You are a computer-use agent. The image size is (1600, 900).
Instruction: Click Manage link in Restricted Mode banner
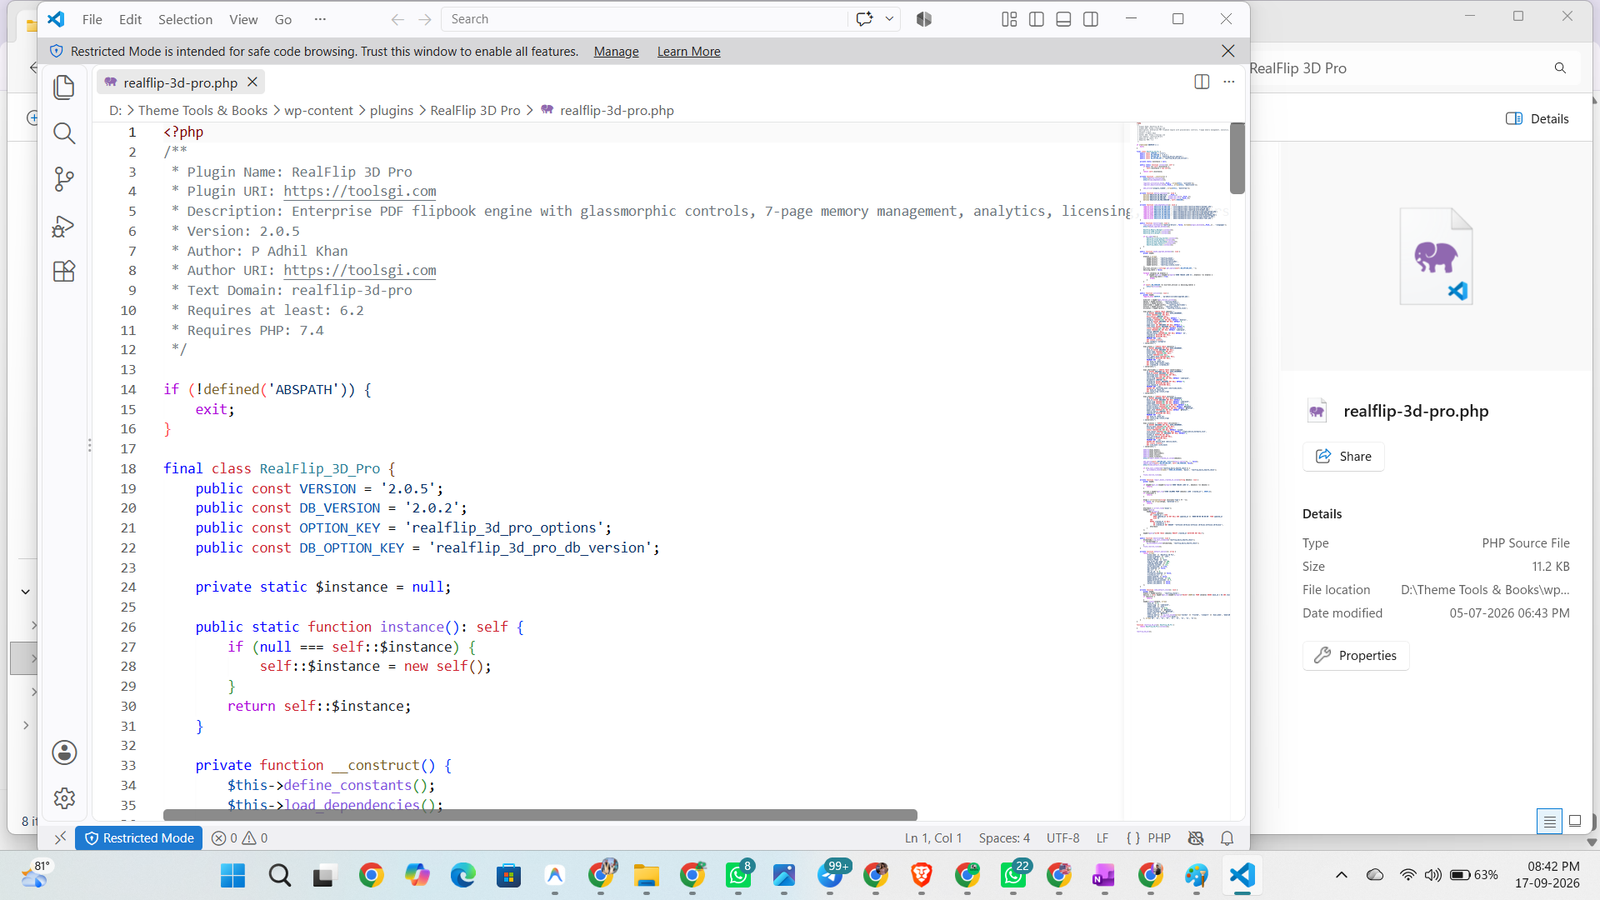tap(616, 51)
